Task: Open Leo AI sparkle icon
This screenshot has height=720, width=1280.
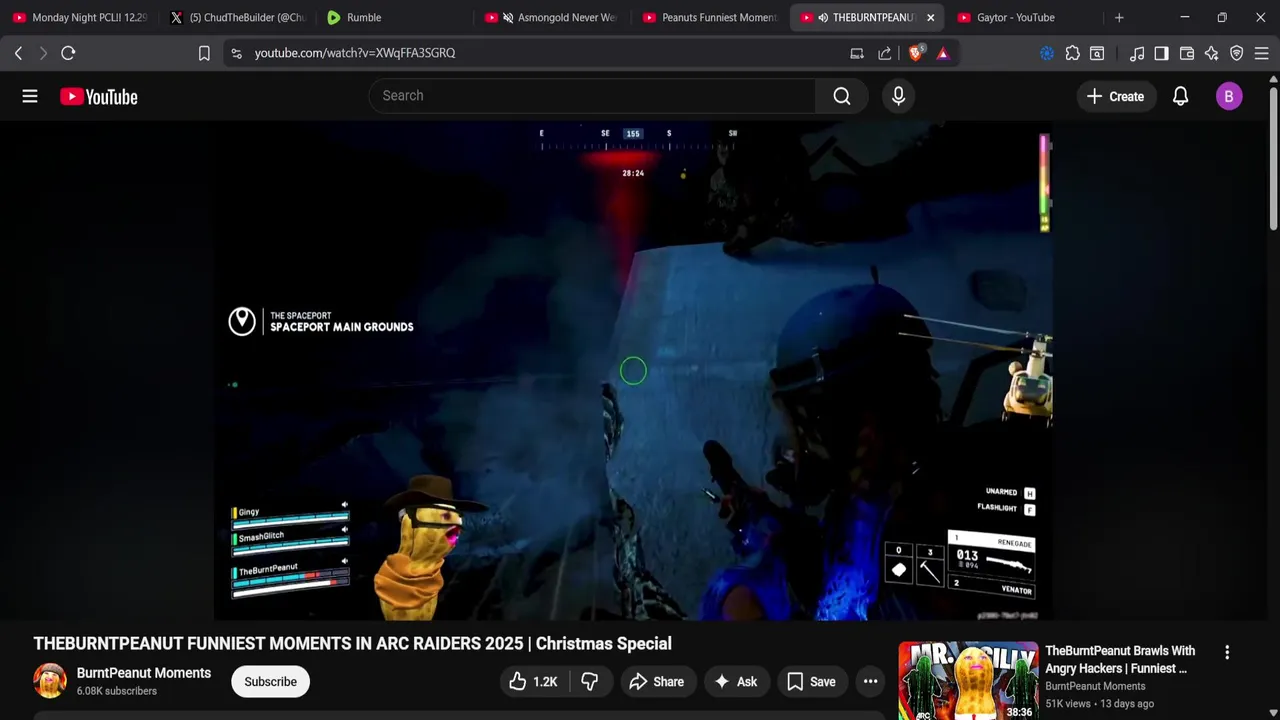Action: pos(1212,53)
